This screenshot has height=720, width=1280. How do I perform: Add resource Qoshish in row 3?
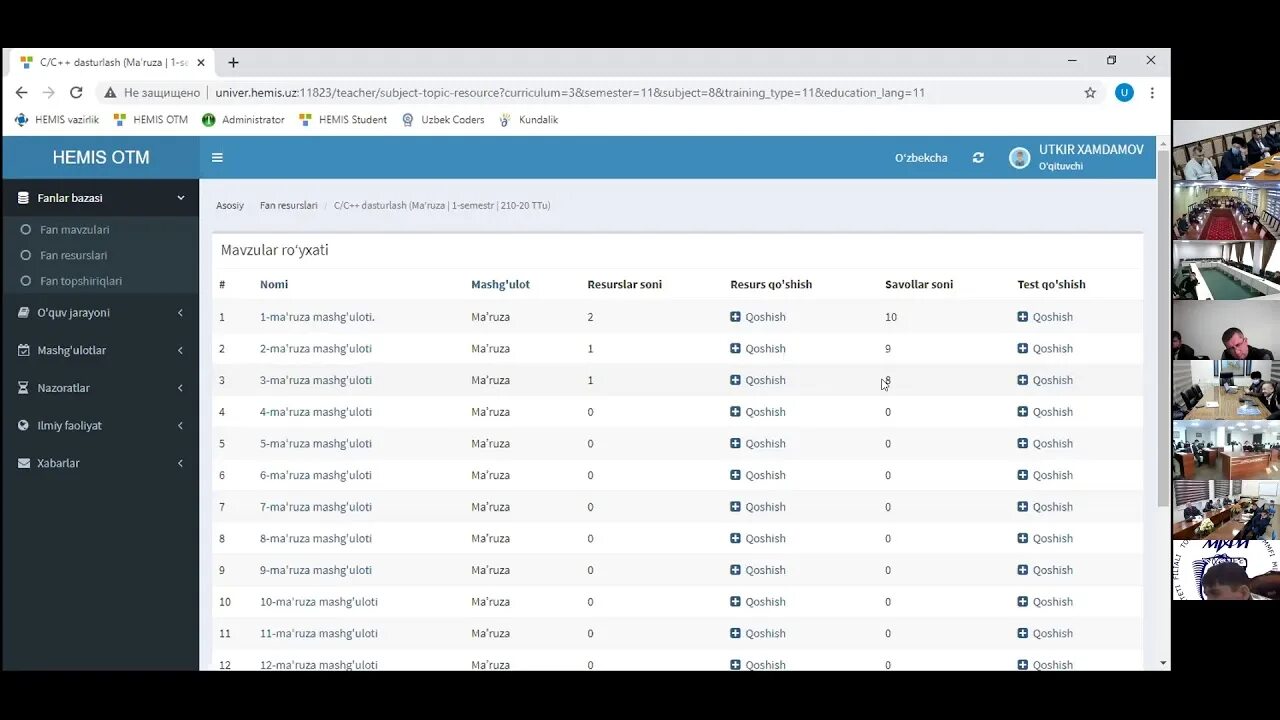point(758,380)
